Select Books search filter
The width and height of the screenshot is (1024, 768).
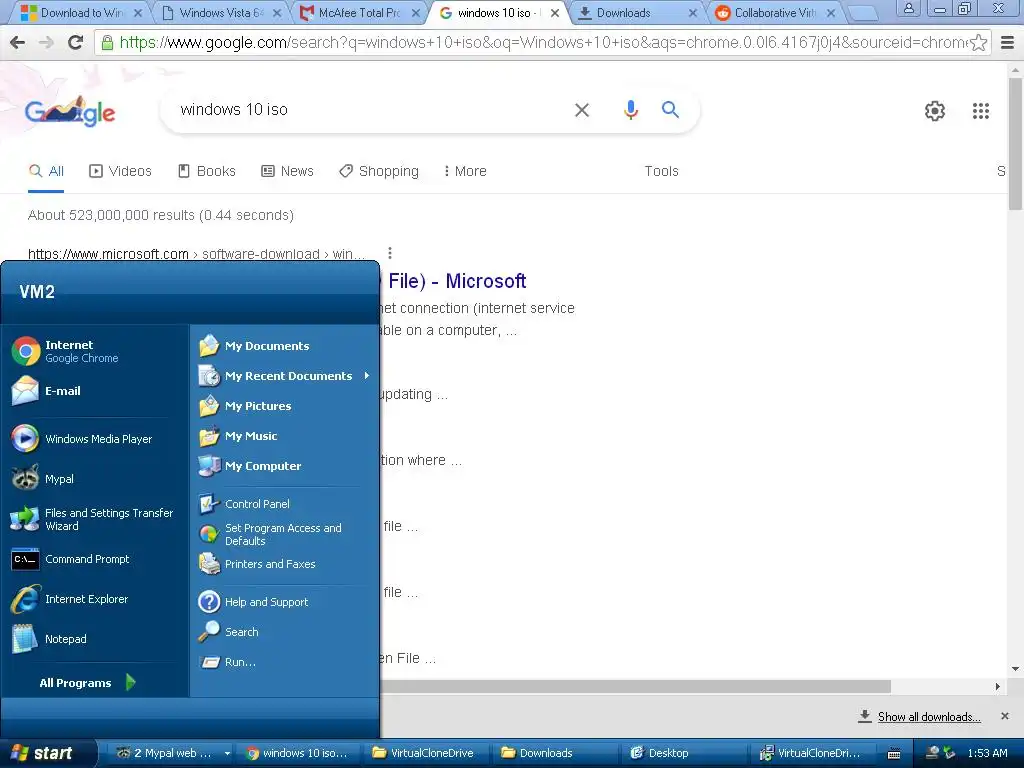(x=206, y=171)
